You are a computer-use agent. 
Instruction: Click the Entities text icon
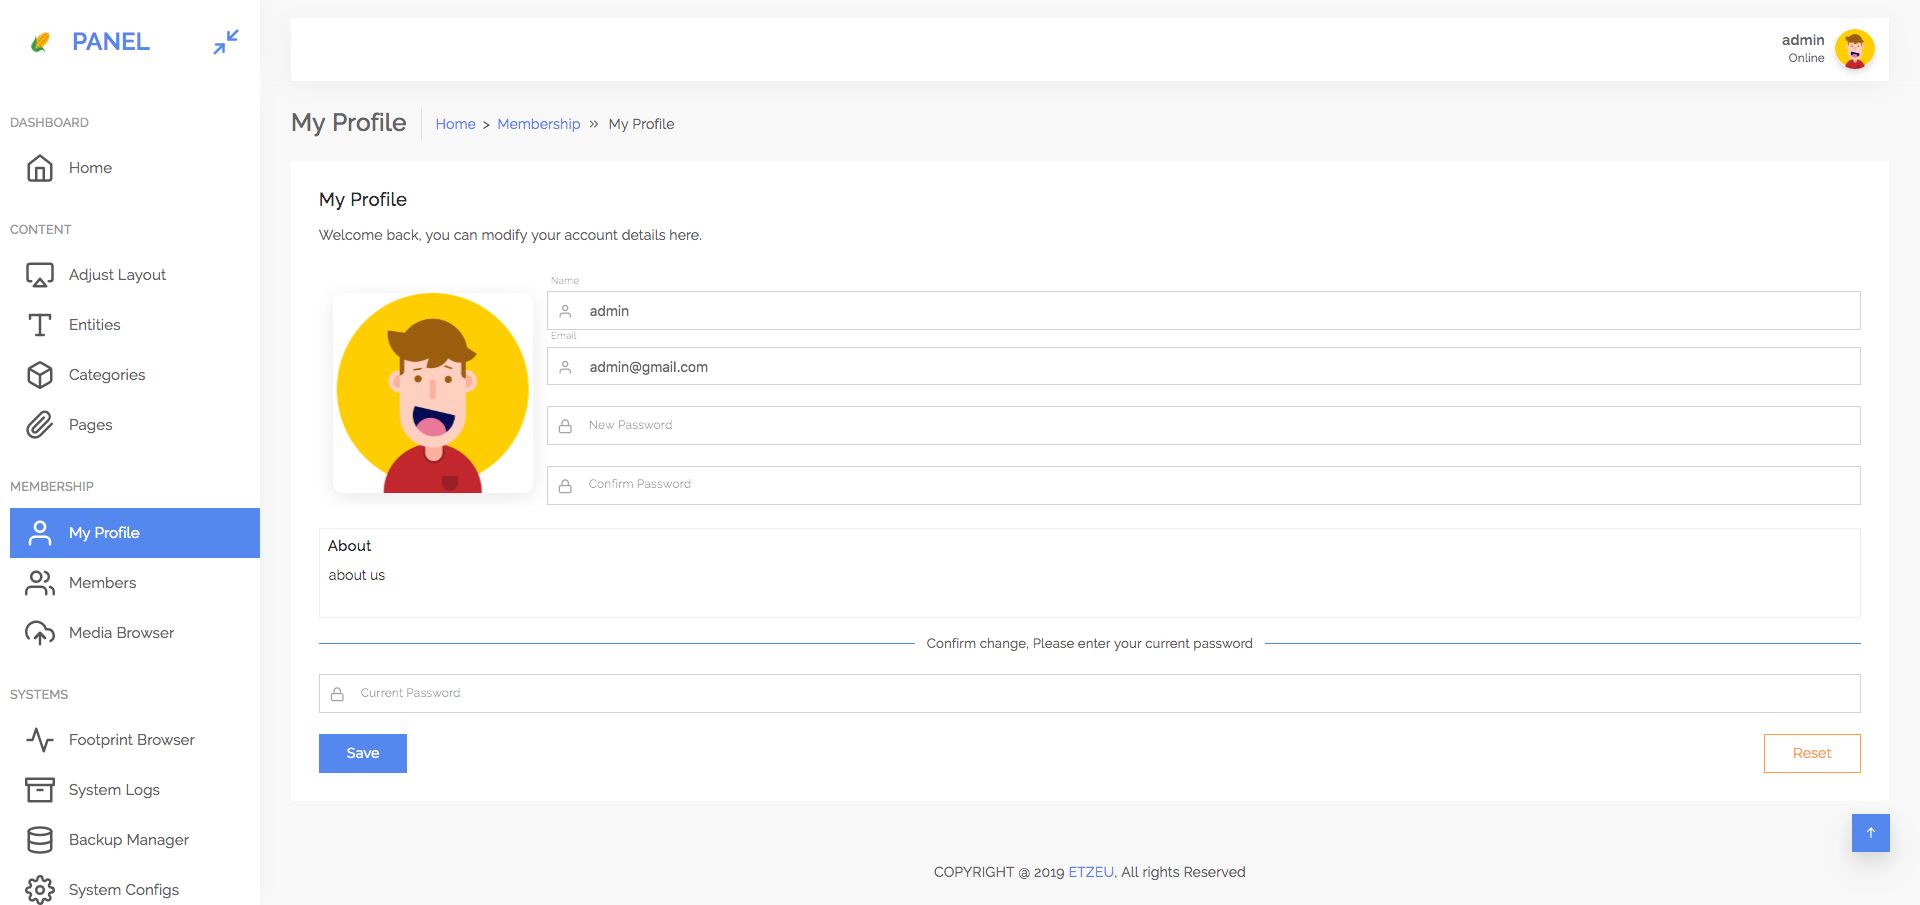click(x=40, y=325)
